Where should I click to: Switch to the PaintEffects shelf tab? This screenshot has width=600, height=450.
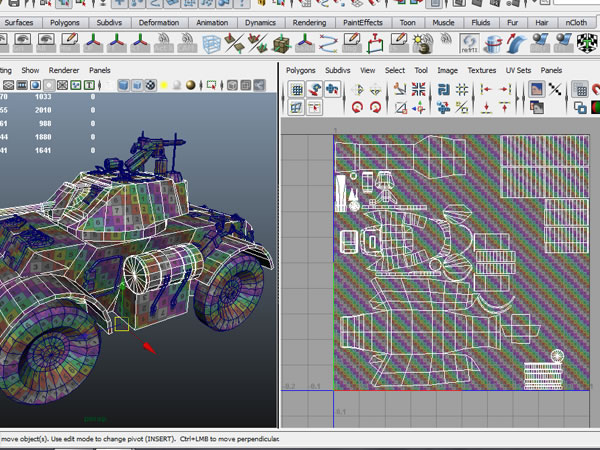tap(363, 23)
